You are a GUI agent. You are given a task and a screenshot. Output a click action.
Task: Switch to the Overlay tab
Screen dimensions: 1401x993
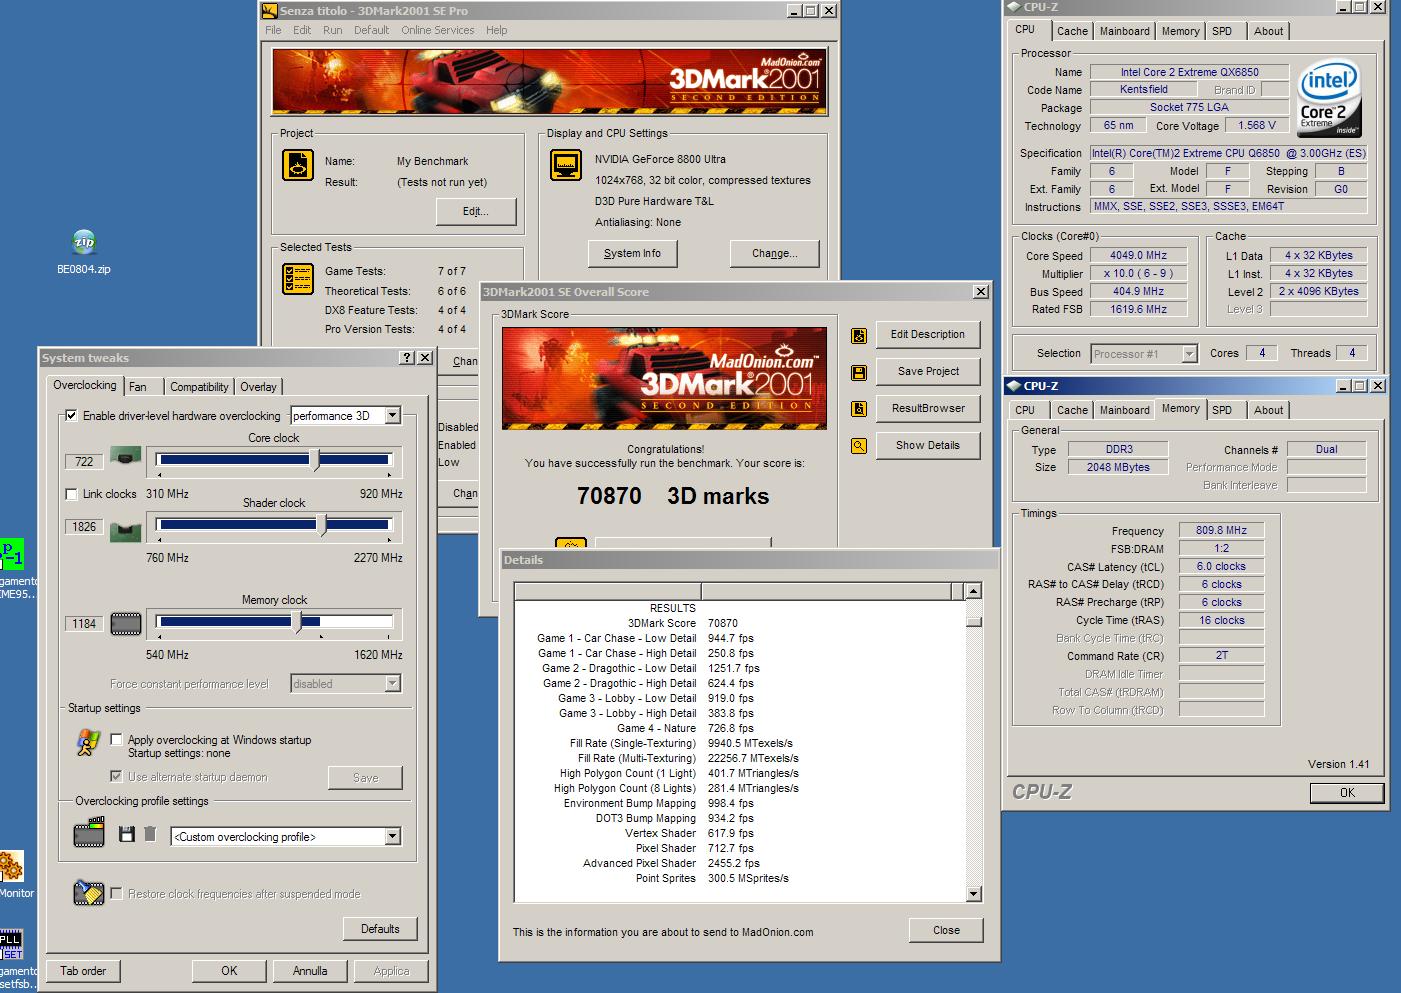point(258,387)
